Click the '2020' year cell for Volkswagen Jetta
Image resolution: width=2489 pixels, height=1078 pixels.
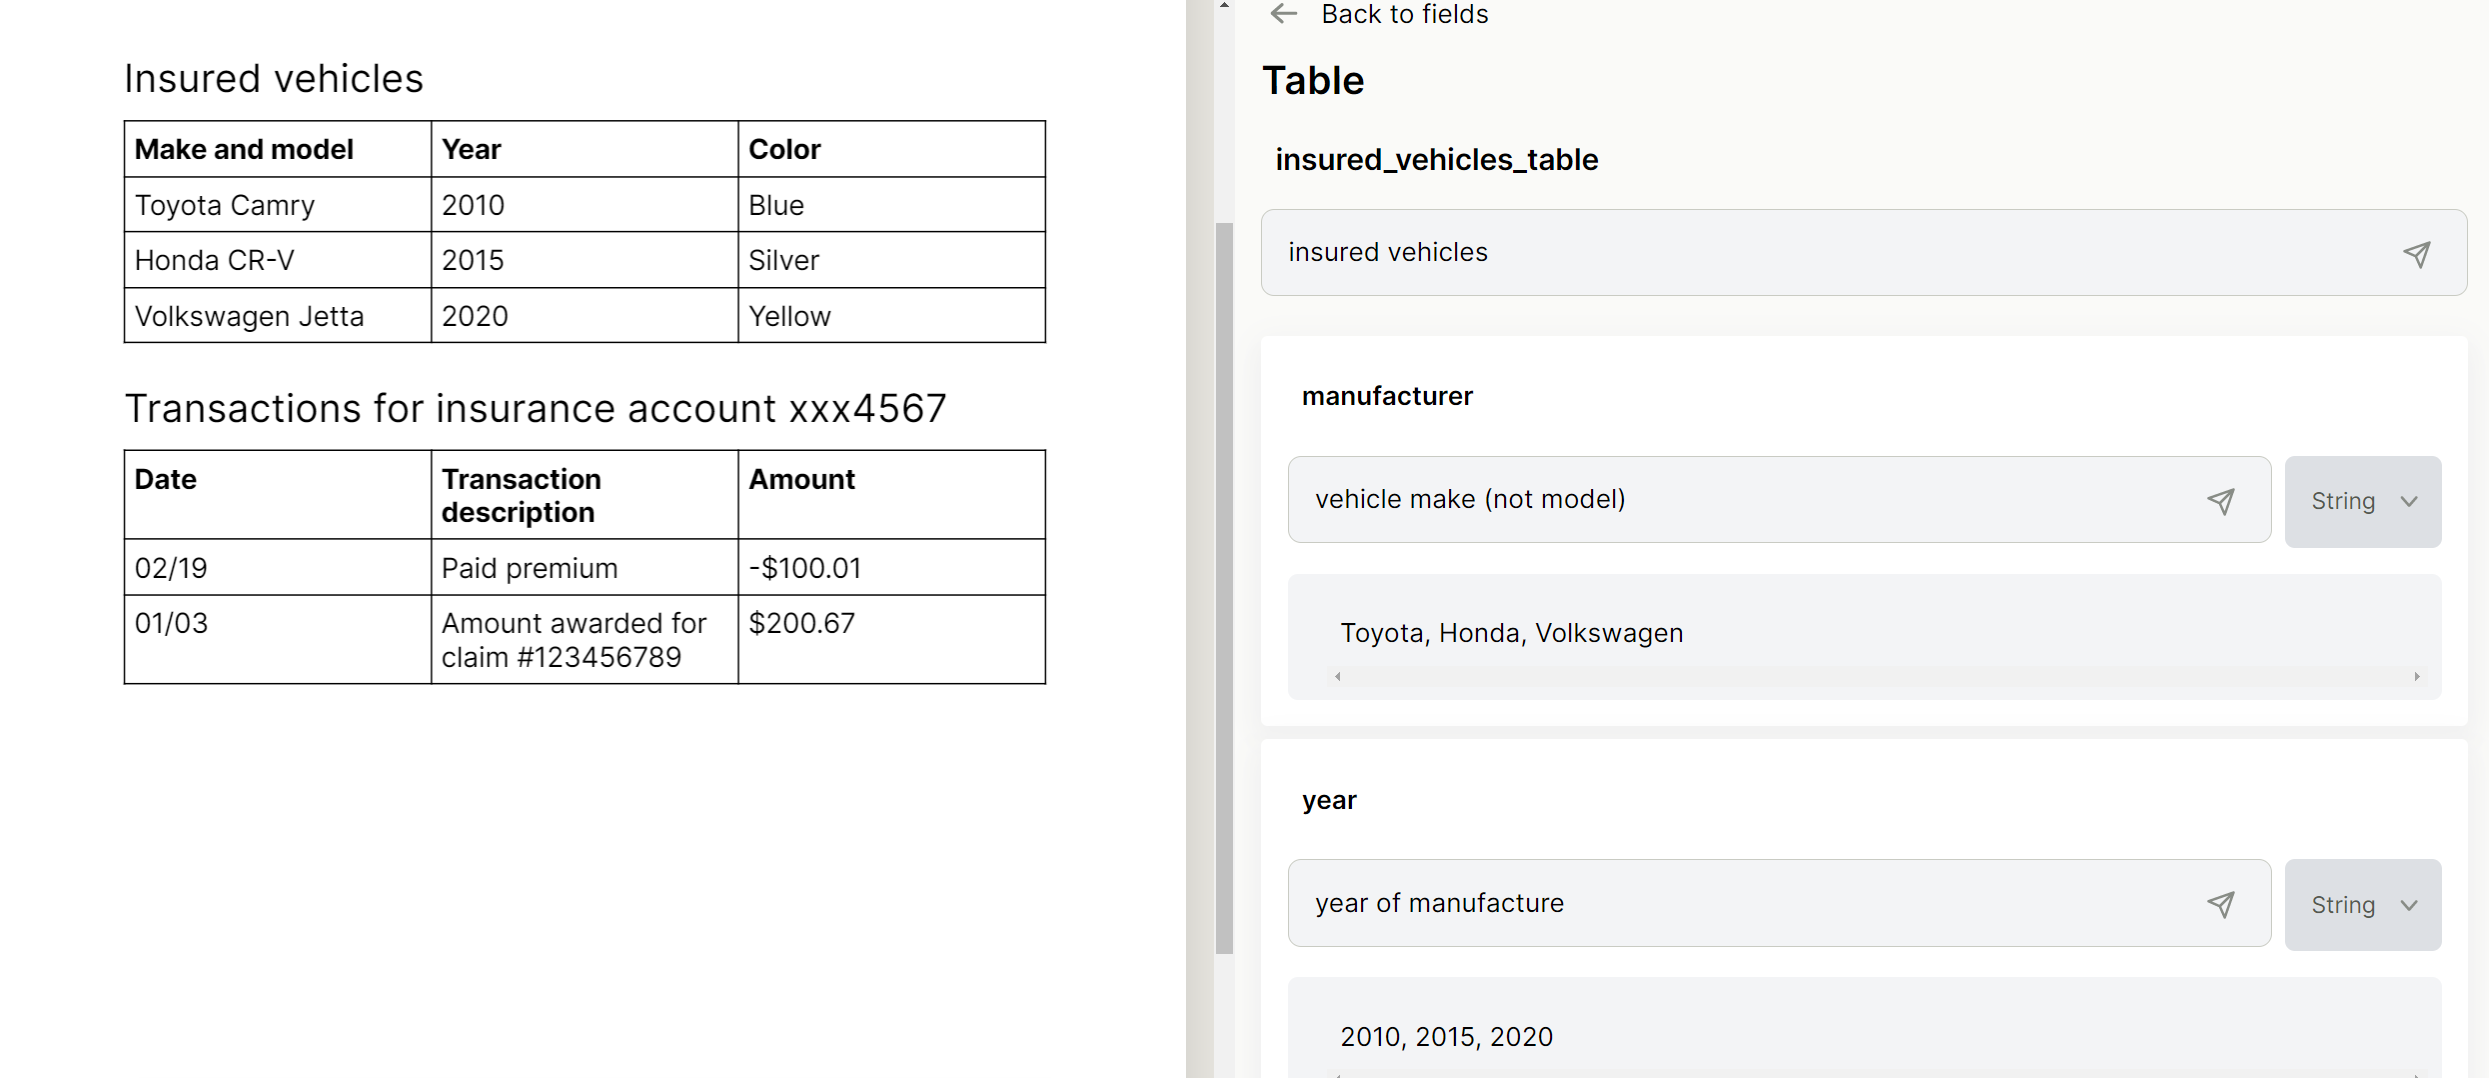click(585, 316)
